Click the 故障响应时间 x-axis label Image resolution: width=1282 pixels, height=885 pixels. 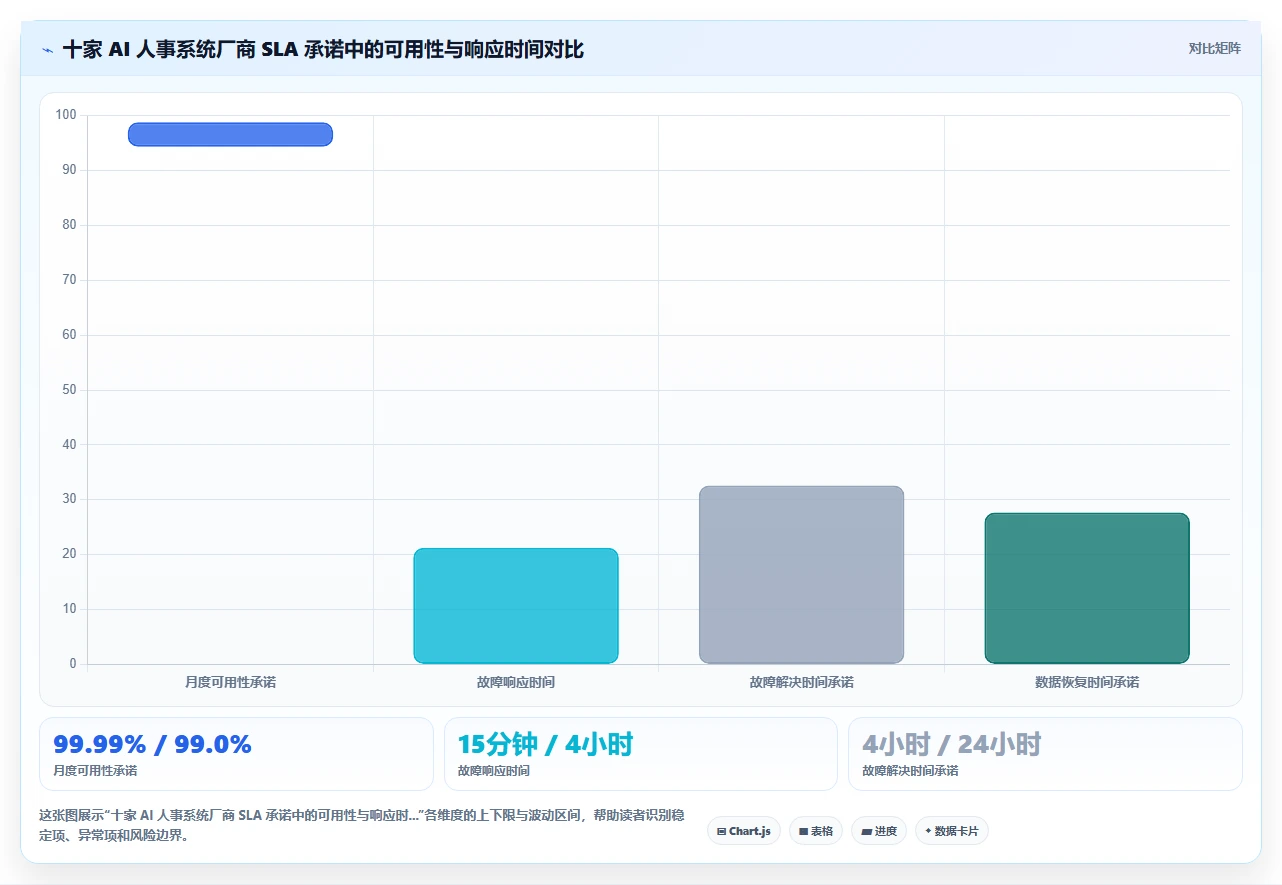516,682
